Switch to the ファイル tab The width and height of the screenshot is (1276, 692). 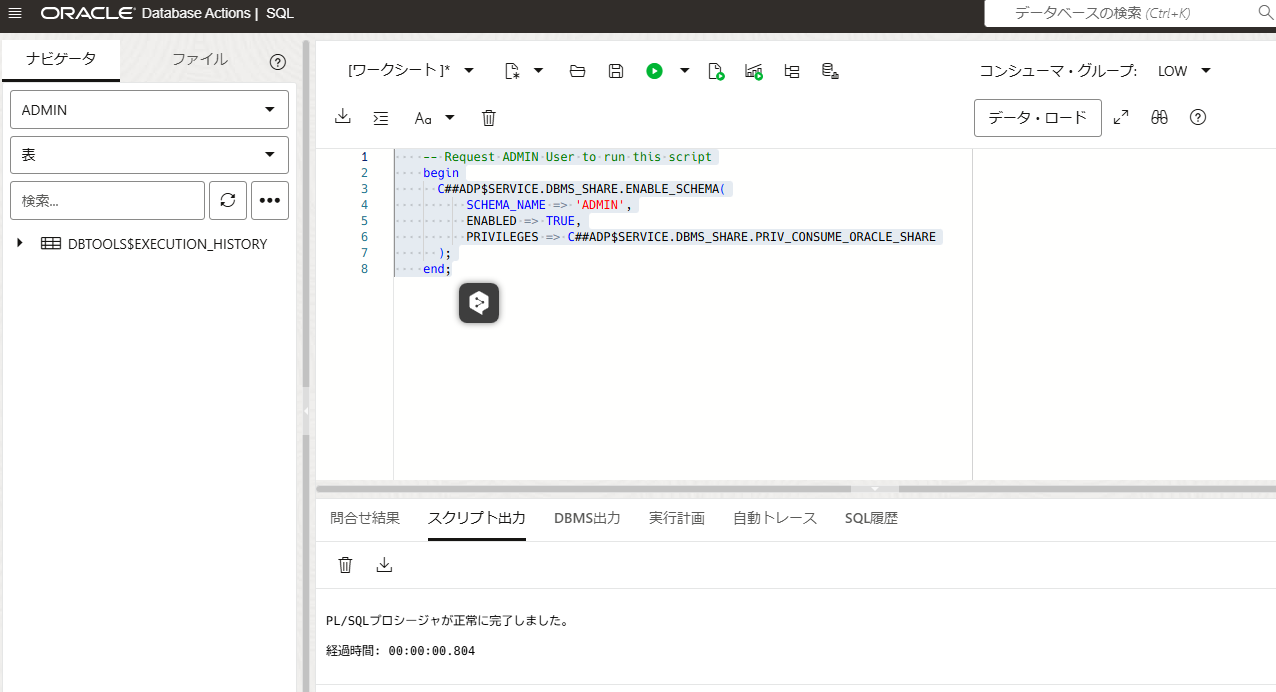pyautogui.click(x=198, y=59)
